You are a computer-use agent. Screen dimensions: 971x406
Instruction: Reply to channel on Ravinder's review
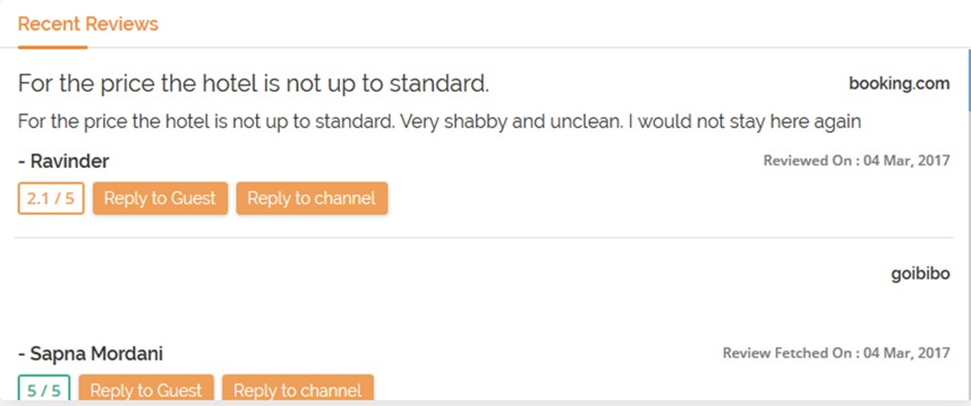coord(311,198)
